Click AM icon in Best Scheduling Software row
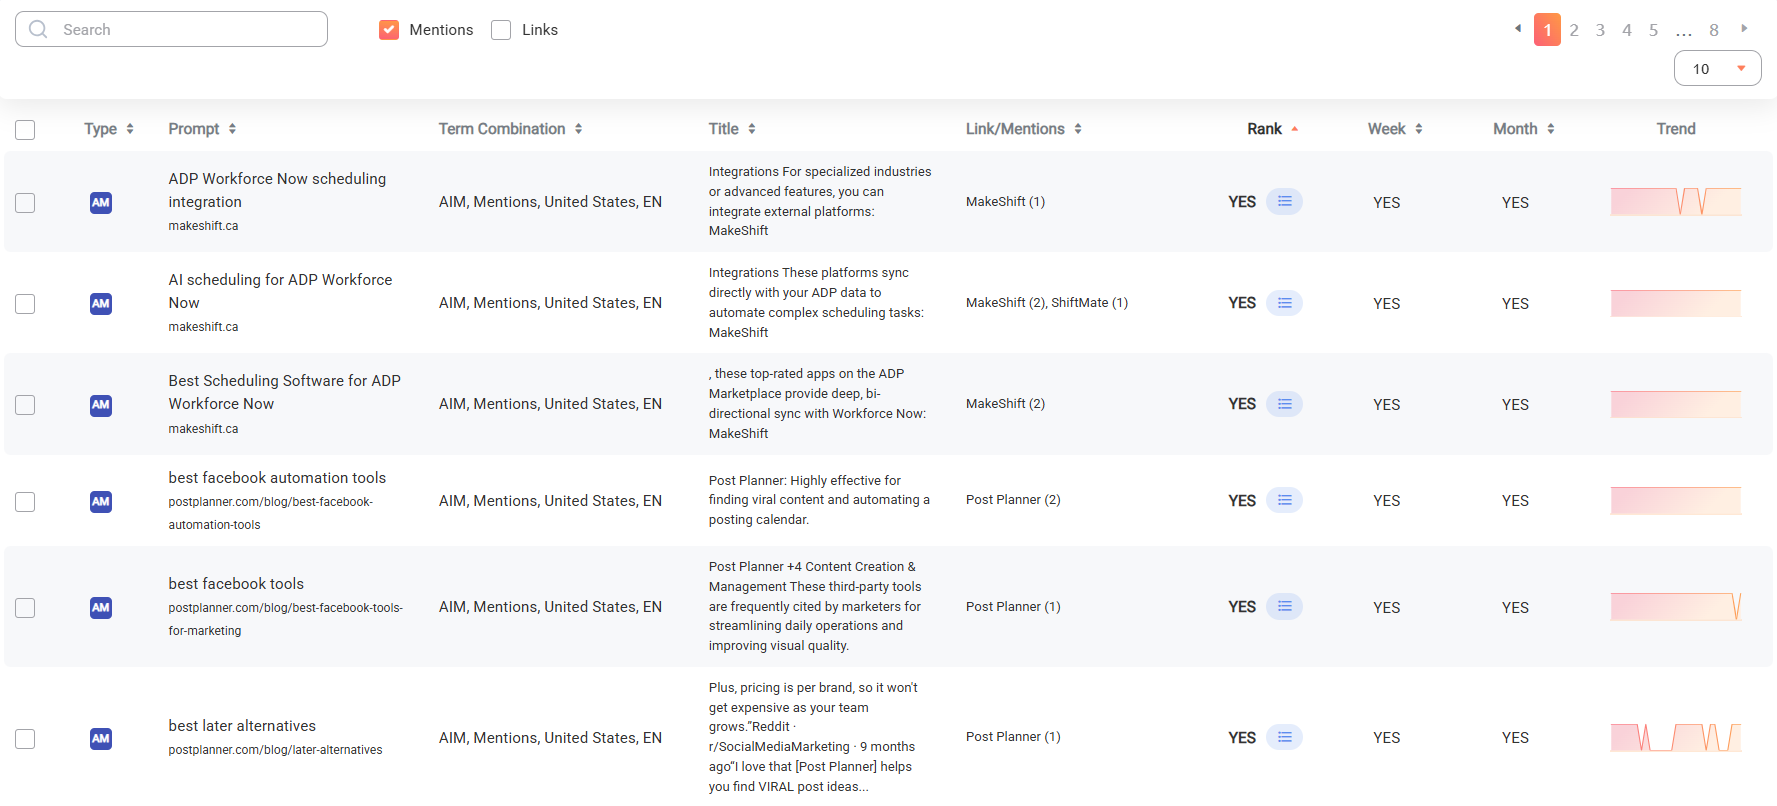The width and height of the screenshot is (1777, 806). click(x=101, y=405)
